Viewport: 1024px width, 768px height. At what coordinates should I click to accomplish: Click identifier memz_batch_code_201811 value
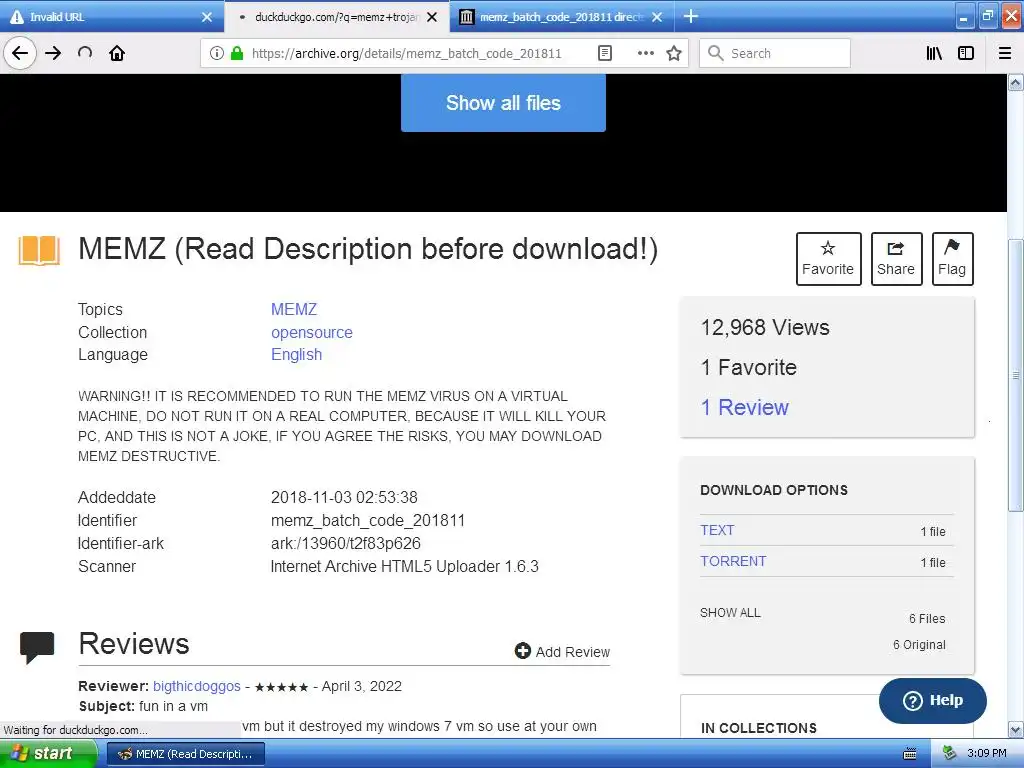pyautogui.click(x=368, y=520)
